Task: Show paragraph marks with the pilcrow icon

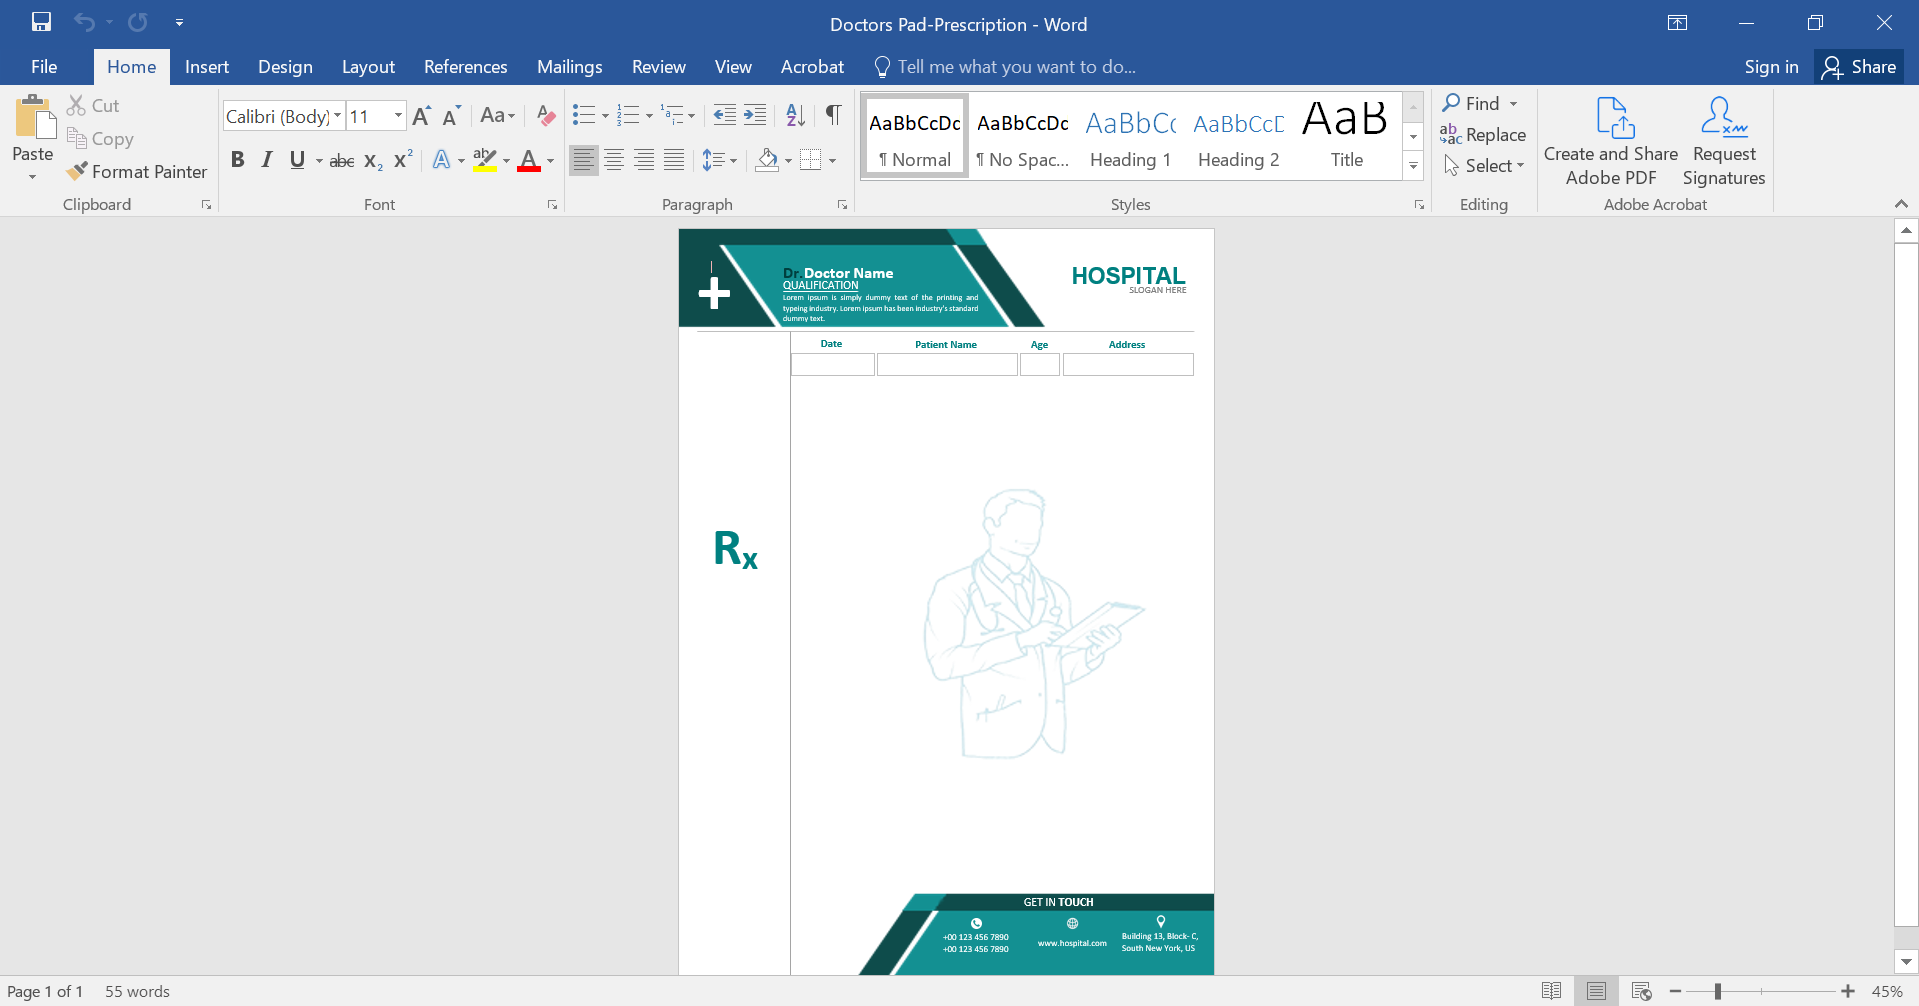Action: [x=833, y=115]
